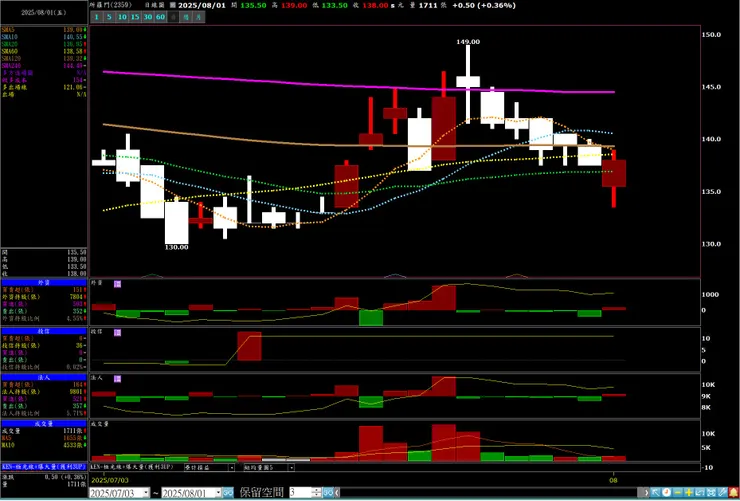This screenshot has height=501, width=740.
Task: Switch to the weekly (週) chart period
Action: click(x=186, y=17)
